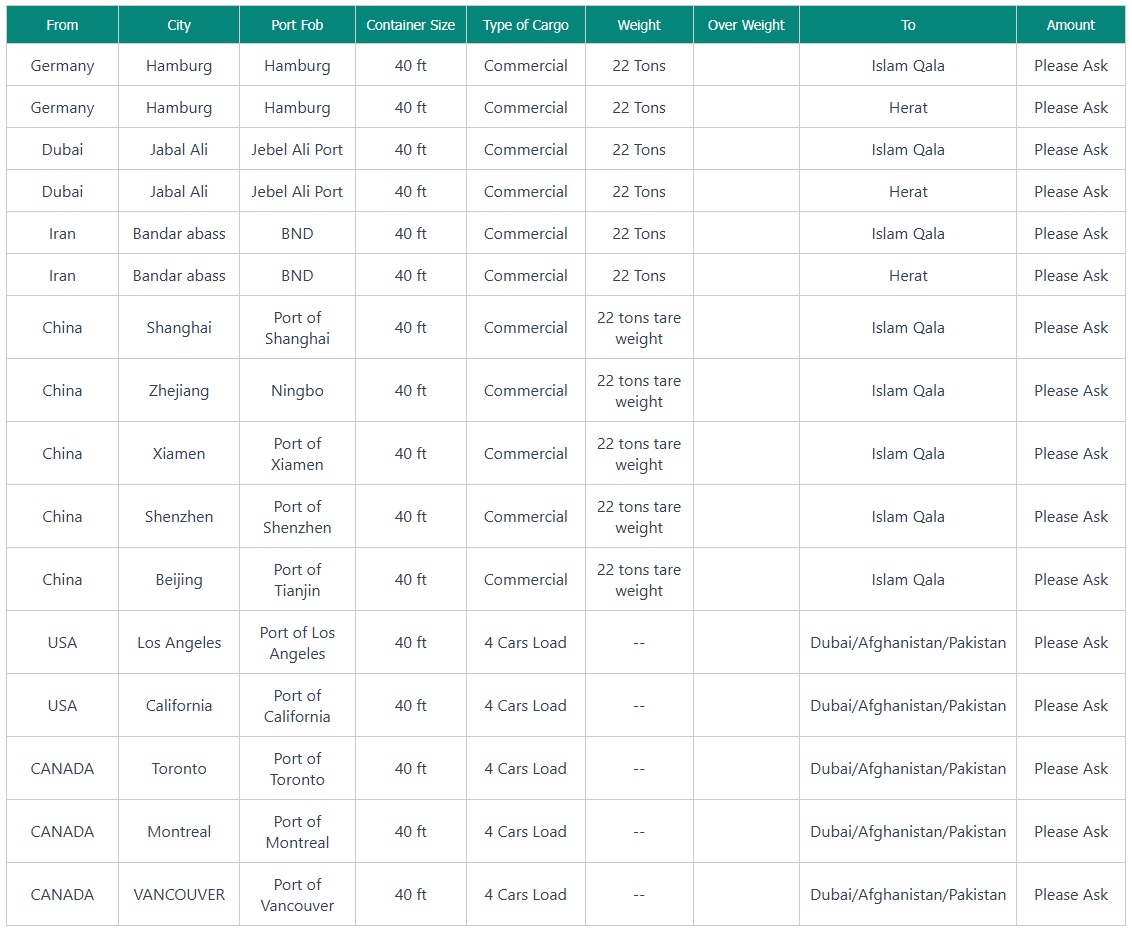Select the "Port of Los Angeles" cell
This screenshot has width=1132, height=930.
click(297, 643)
